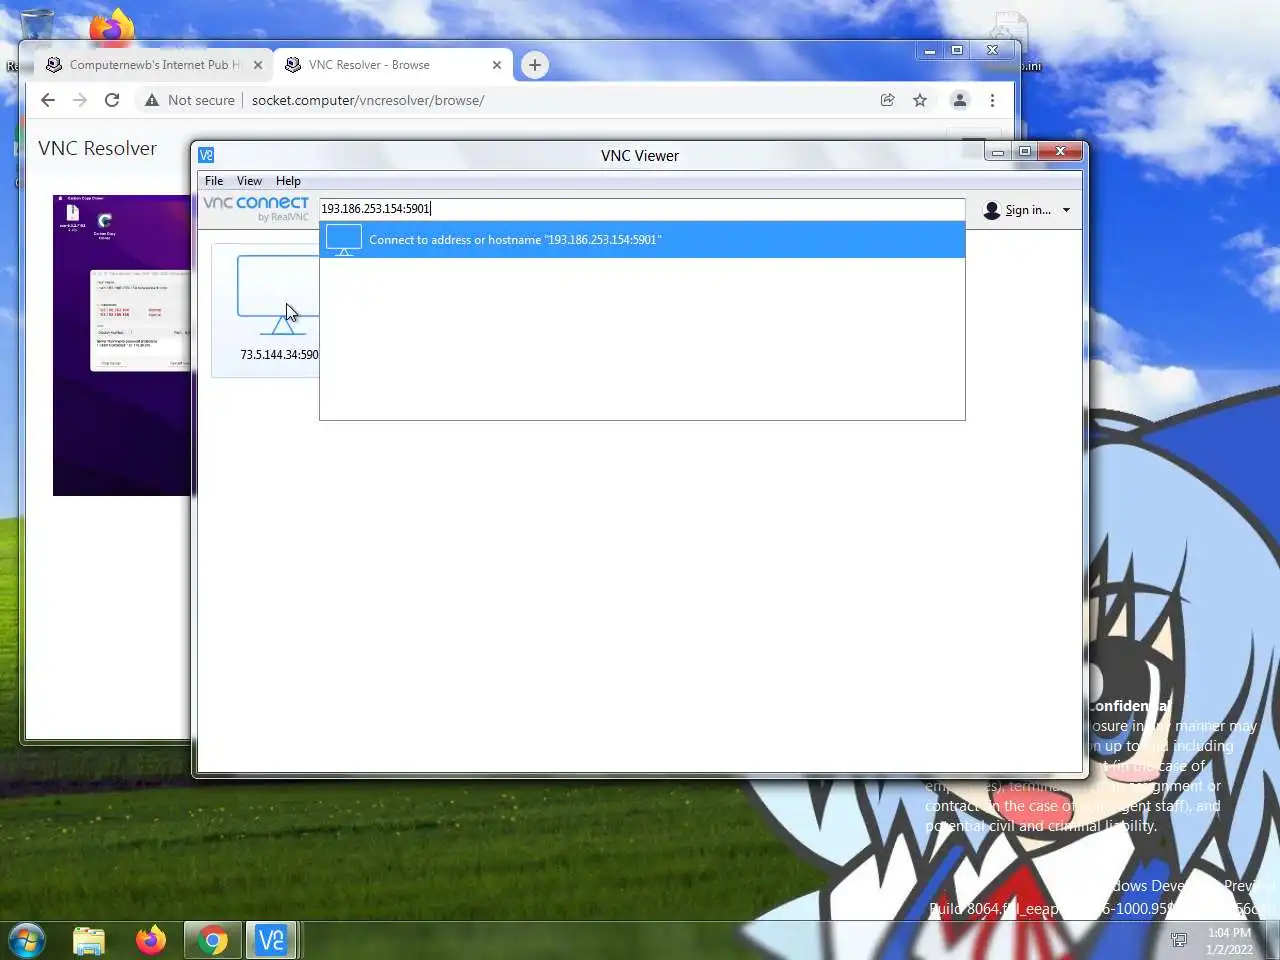Switch to Computernewb's Internet Pub tab

[x=154, y=65]
